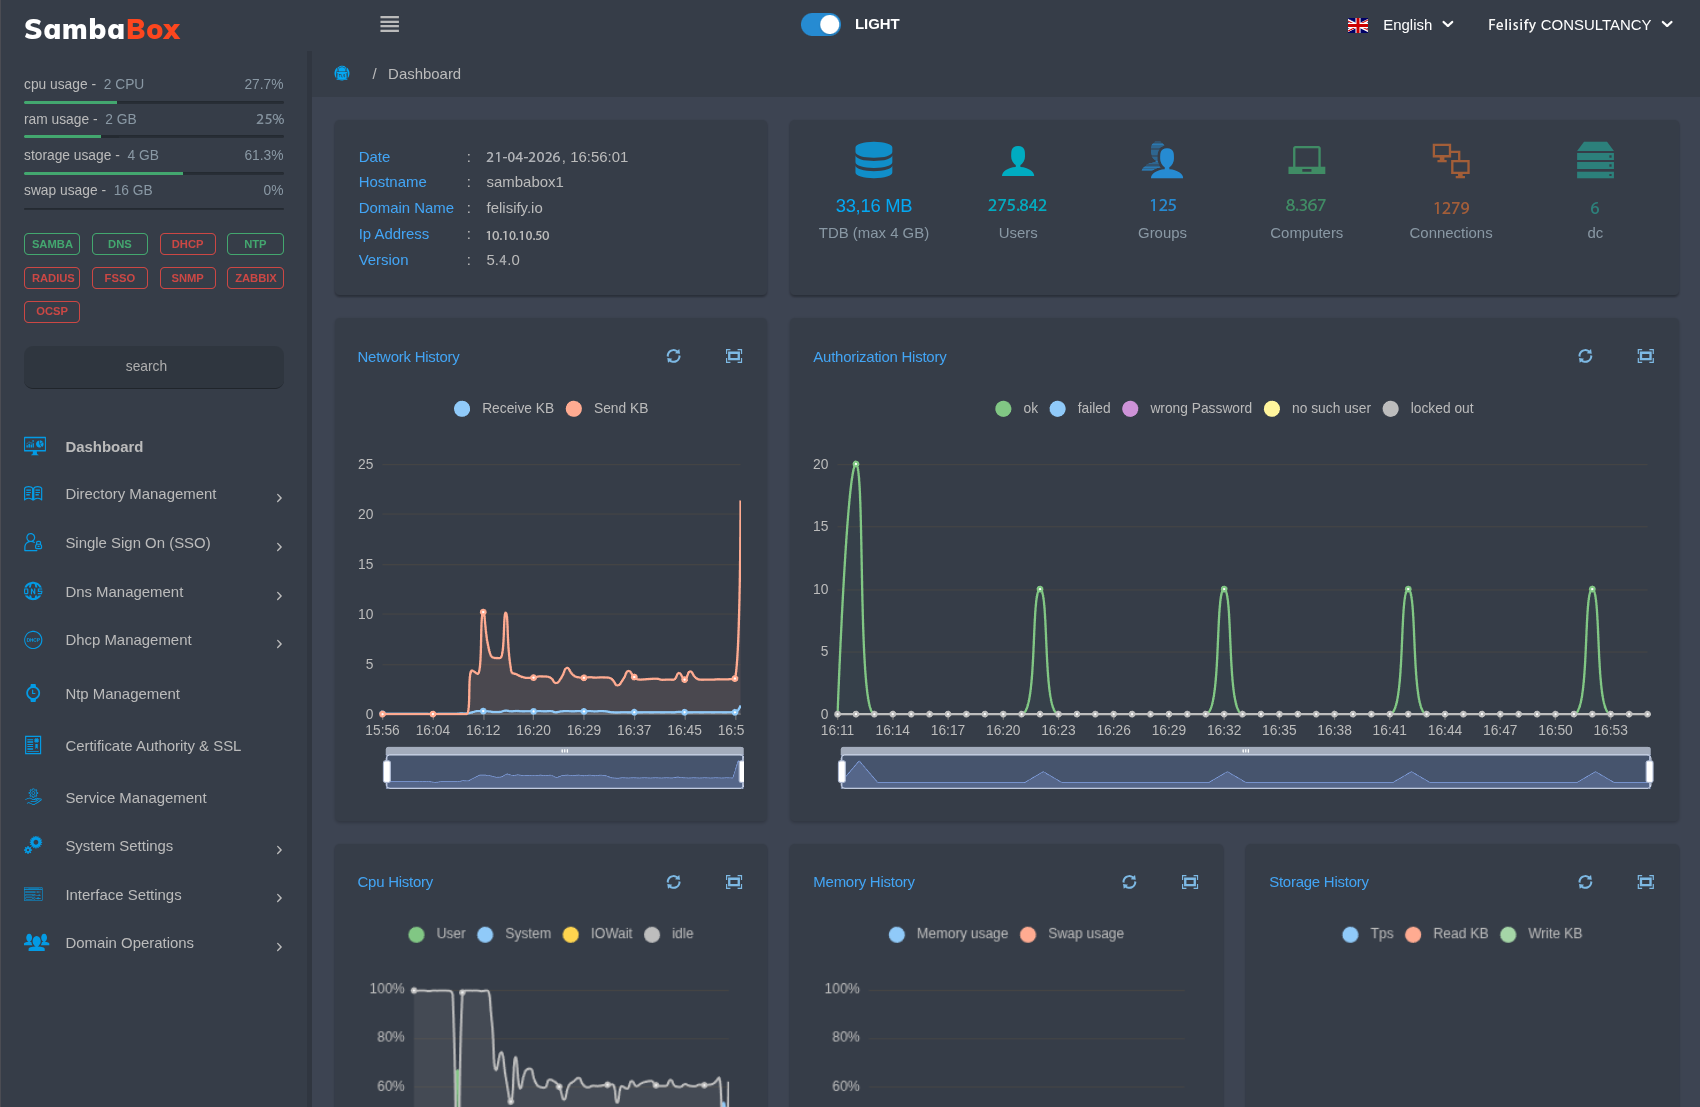
Task: Refresh the Network History chart
Action: [673, 356]
